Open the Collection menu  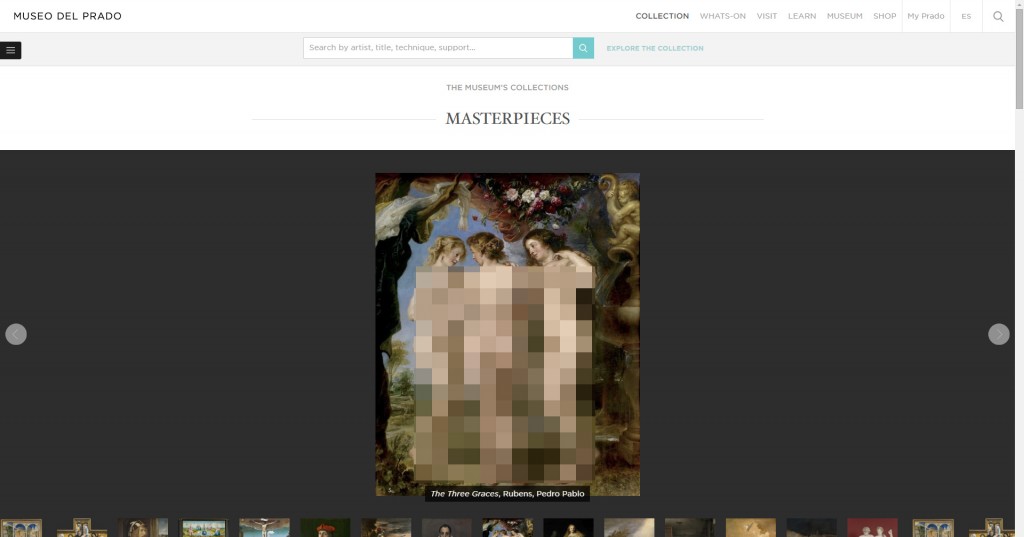tap(662, 16)
